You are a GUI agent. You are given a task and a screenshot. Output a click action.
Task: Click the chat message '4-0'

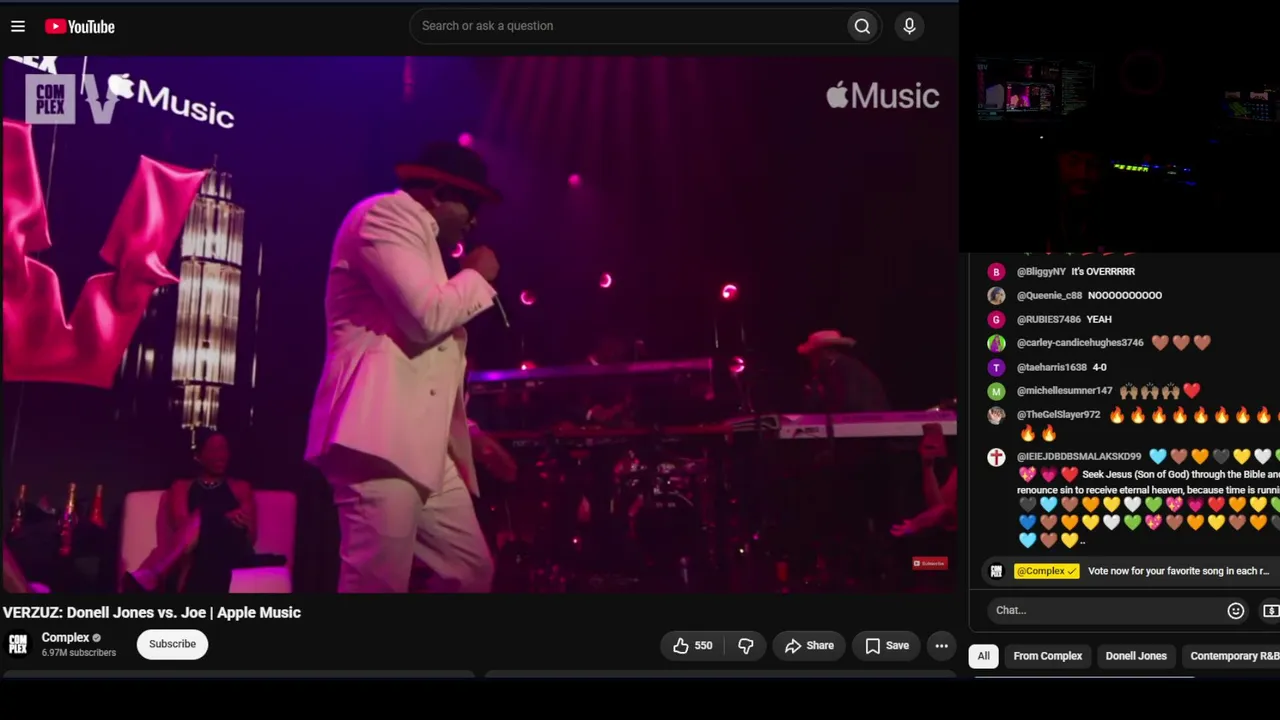click(1100, 367)
